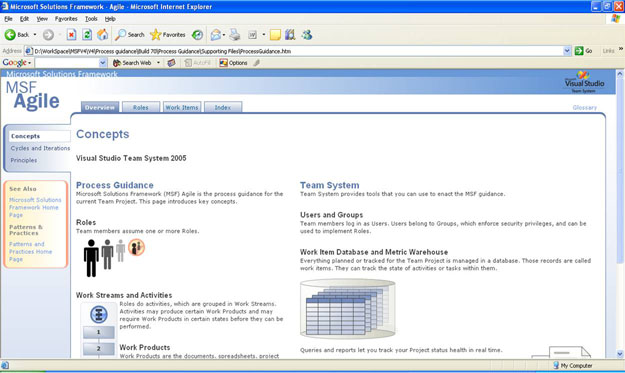Click the Google toolbar search field
Image resolution: width=625 pixels, height=373 pixels.
(x=67, y=63)
